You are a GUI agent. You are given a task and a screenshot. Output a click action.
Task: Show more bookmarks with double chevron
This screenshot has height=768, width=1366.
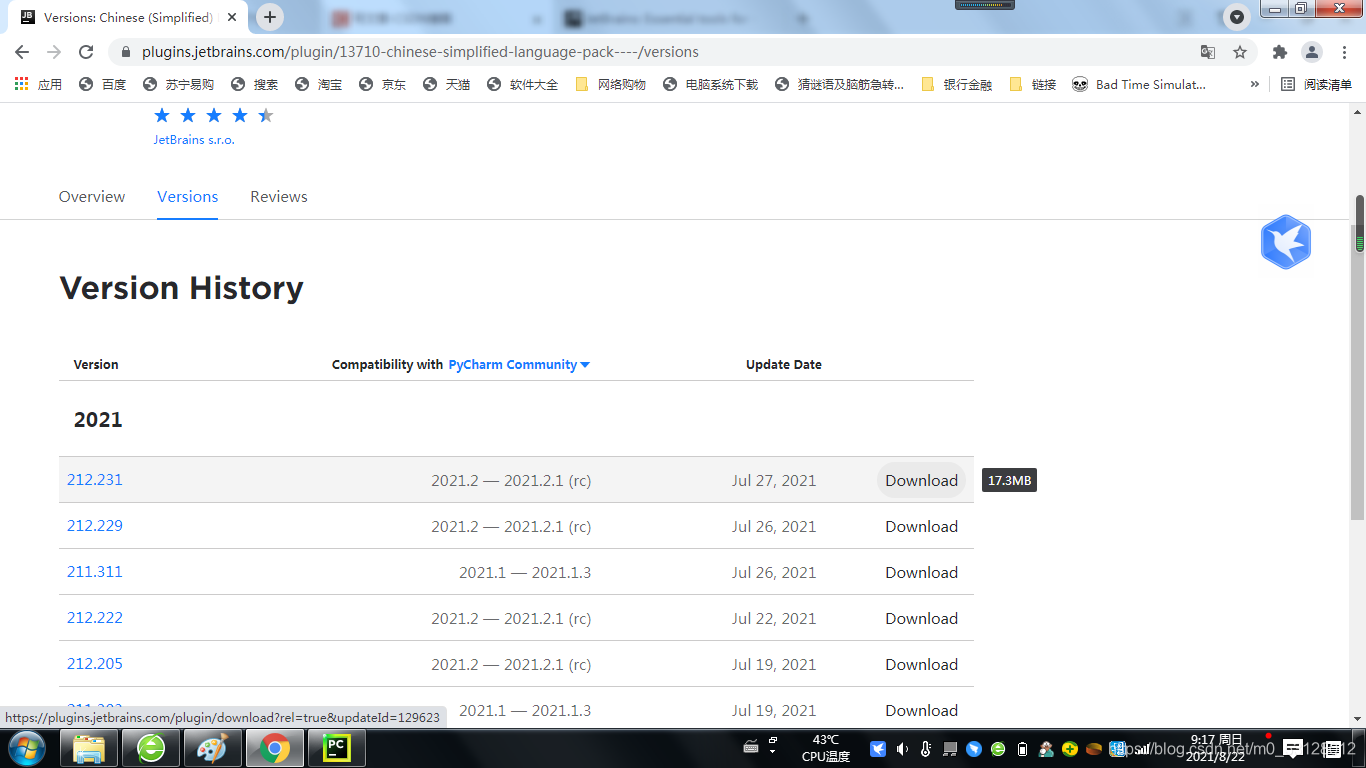(1255, 85)
